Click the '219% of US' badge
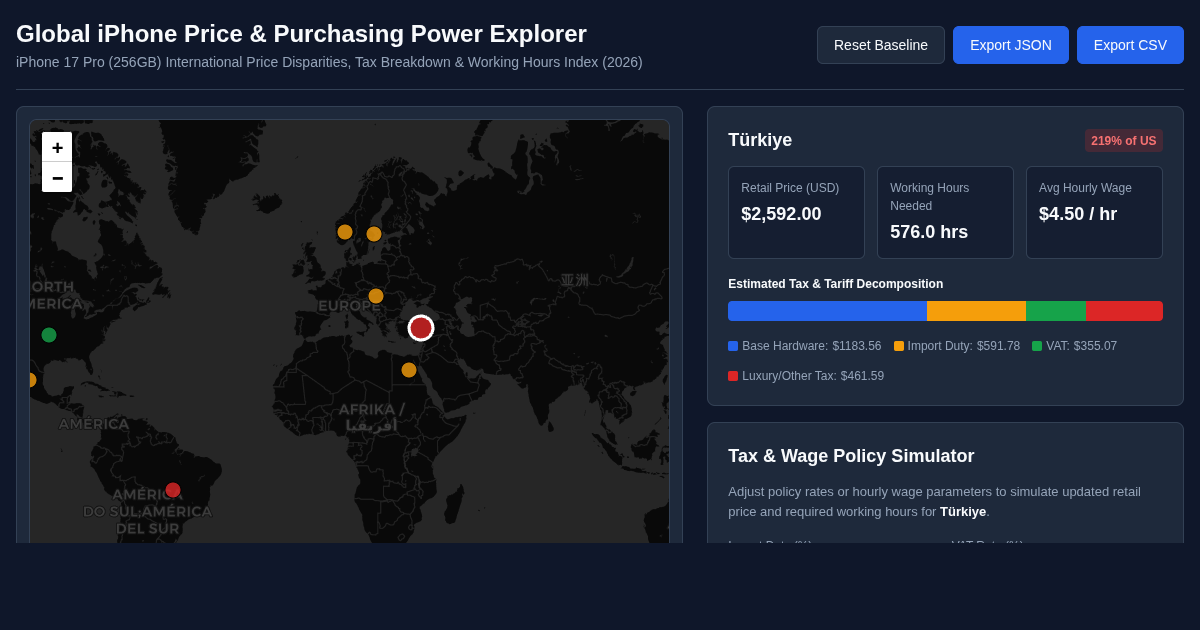1200x630 pixels. pyautogui.click(x=1124, y=141)
